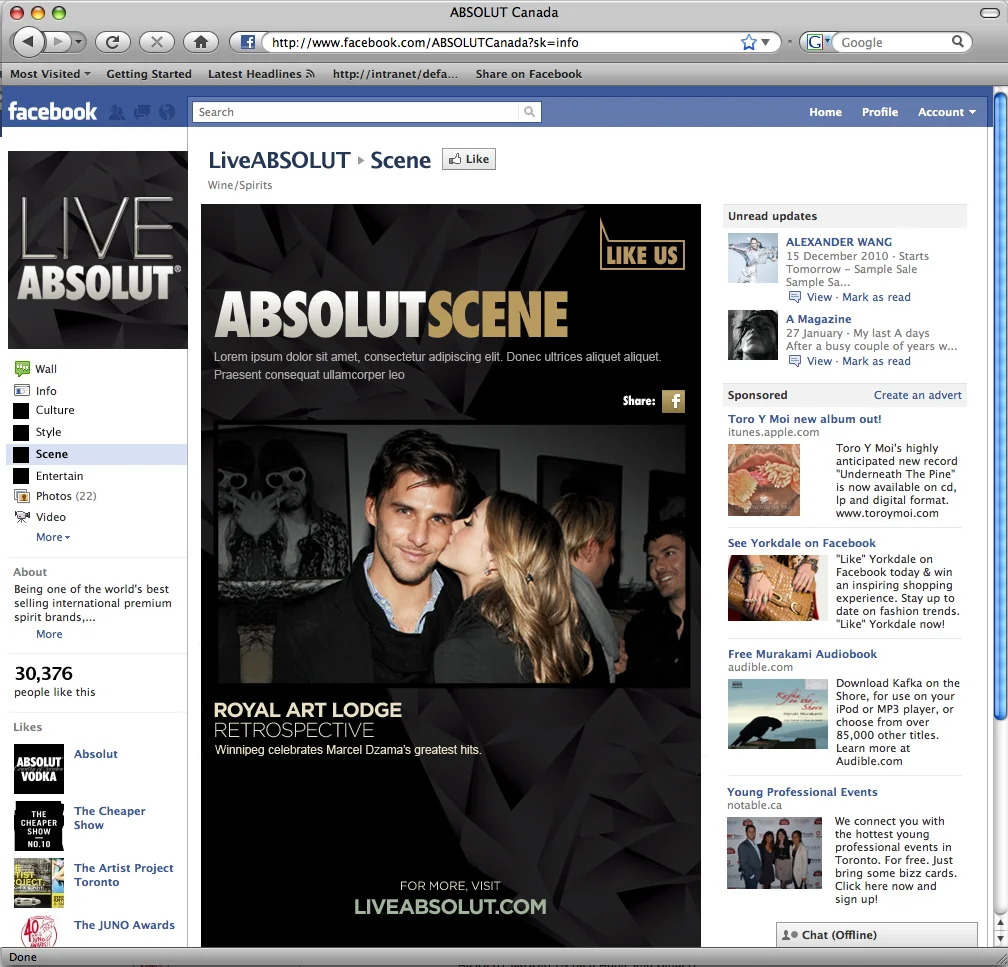Click the Facebook search magnifier button

click(529, 112)
